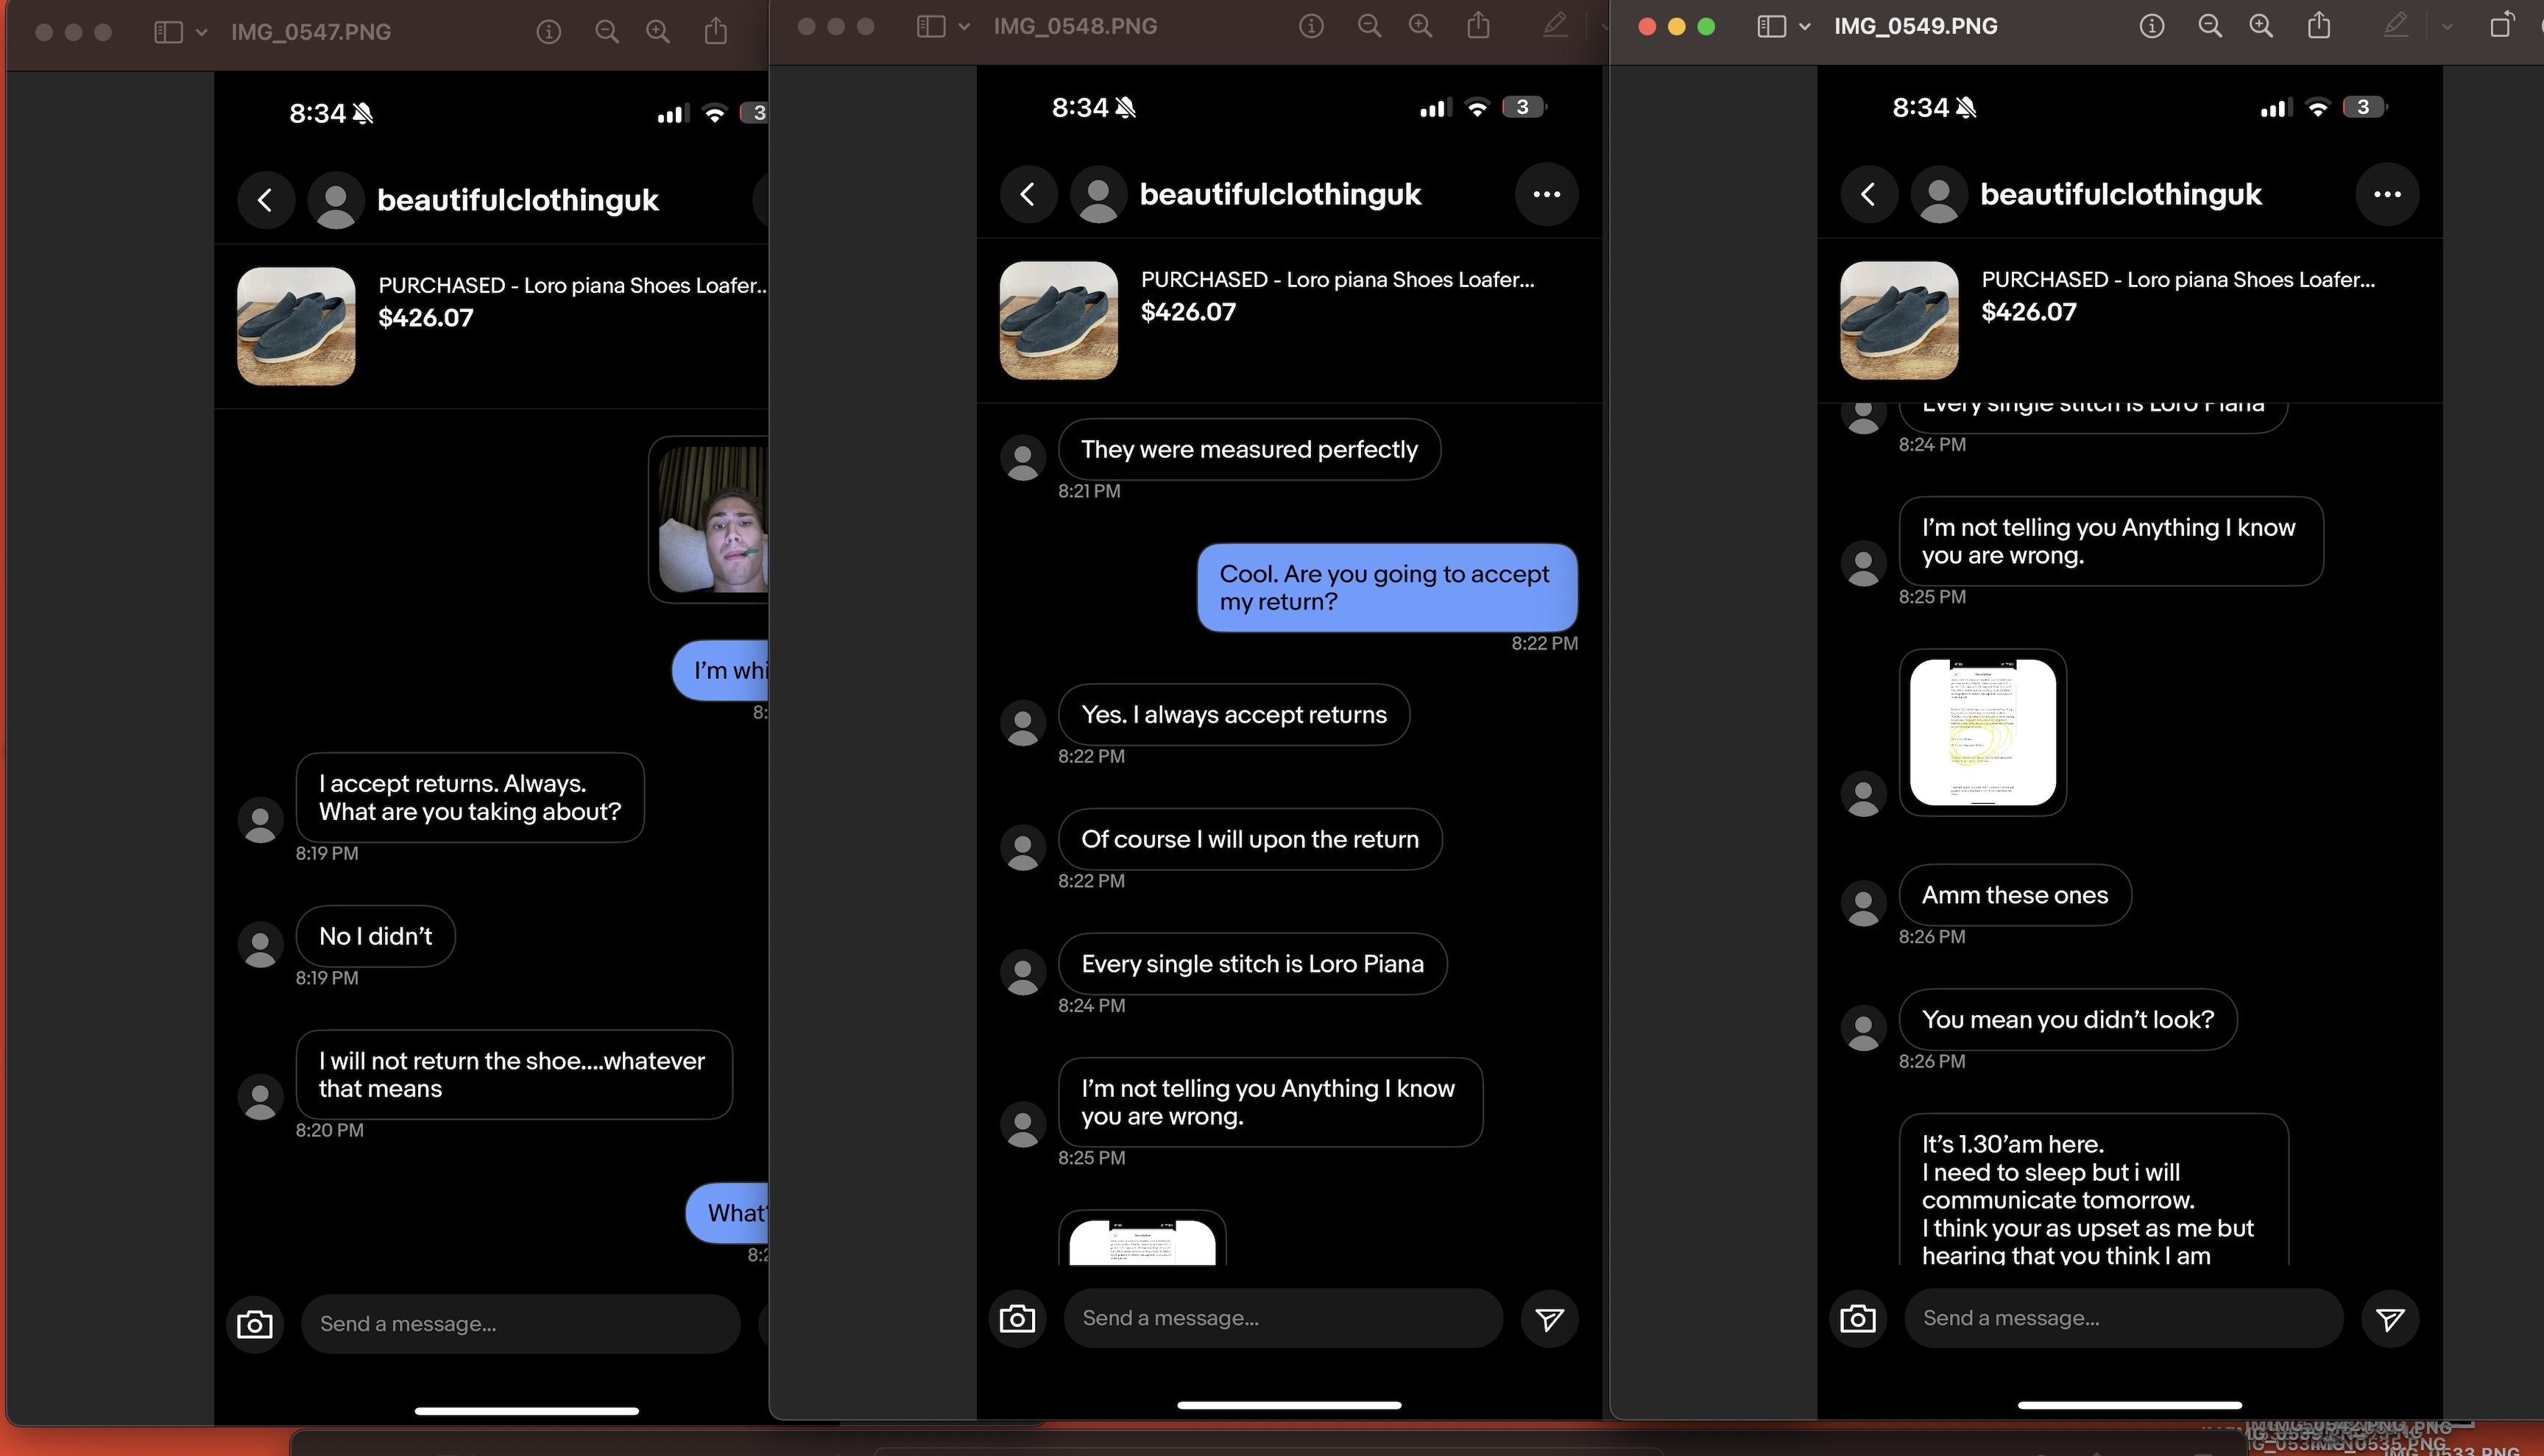Open the loafer product thumbnail in IMG_0549
The height and width of the screenshot is (1456, 2544).
pos(1900,320)
